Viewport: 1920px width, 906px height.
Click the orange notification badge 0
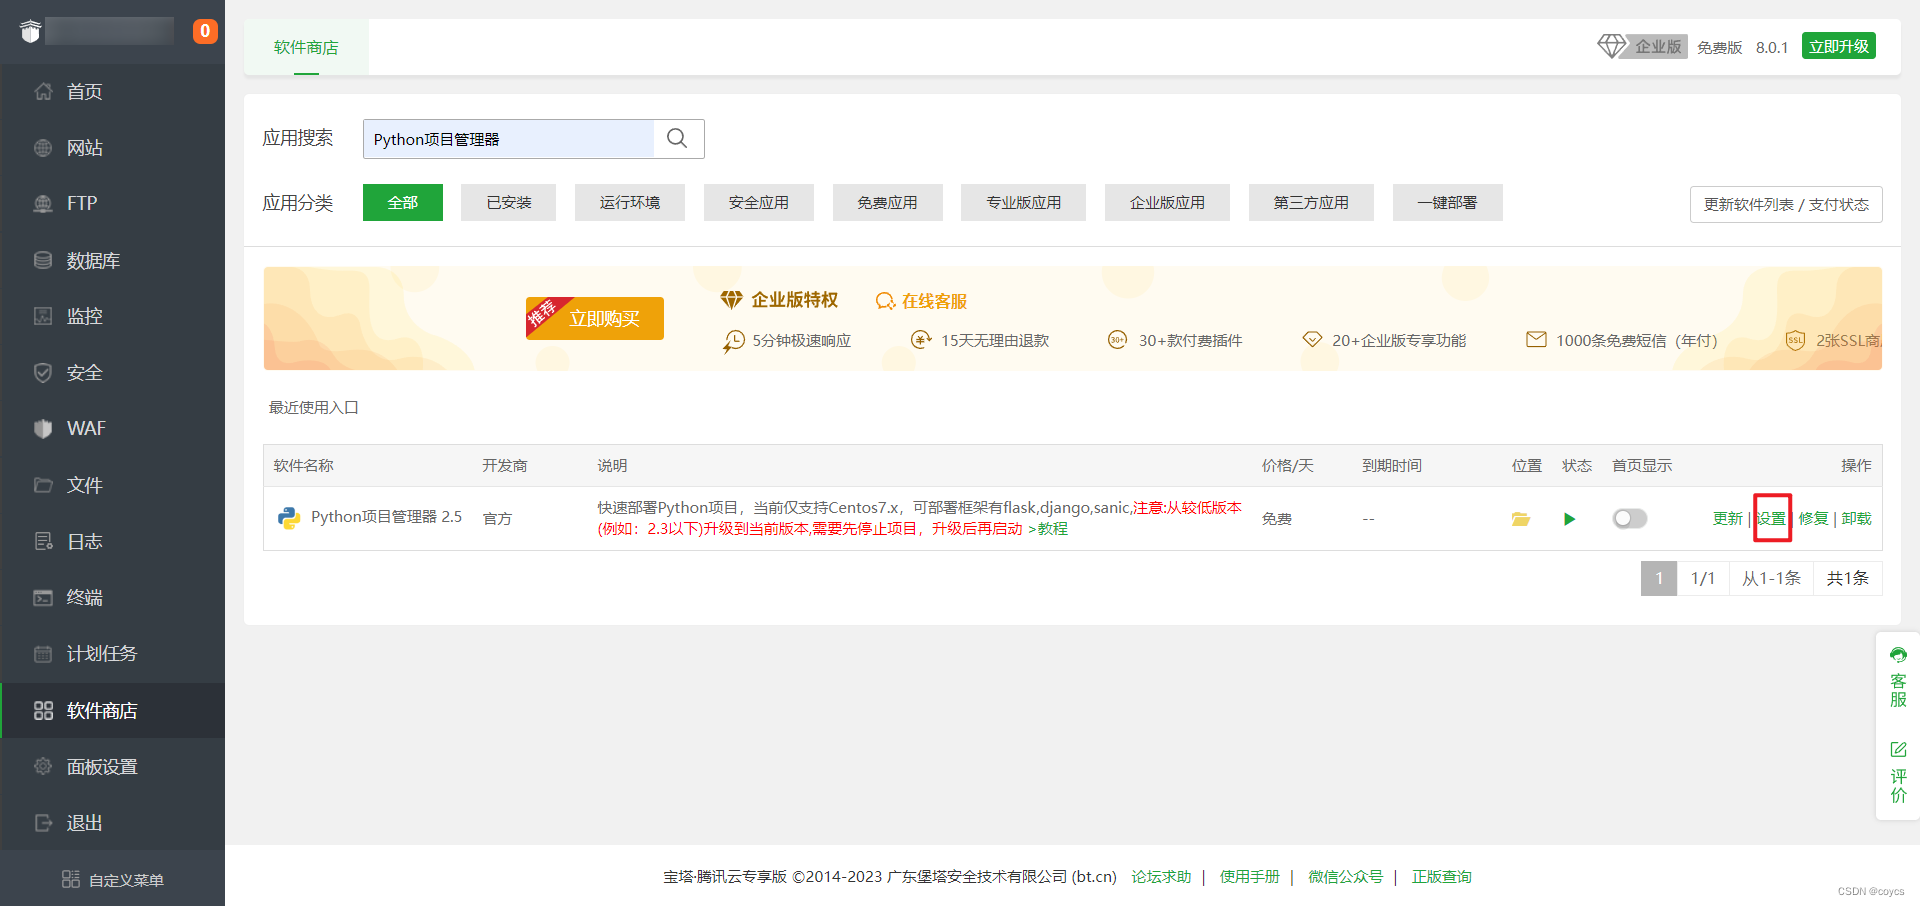205,31
